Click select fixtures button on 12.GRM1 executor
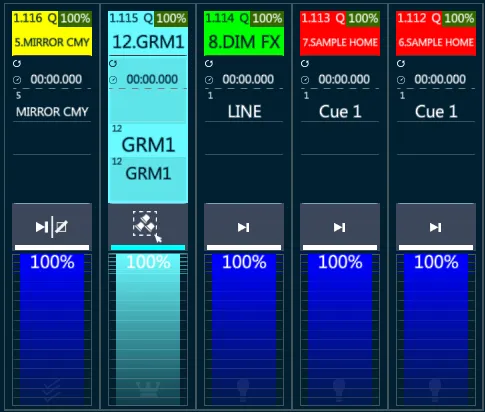Viewport: 485px width, 412px height. click(148, 227)
